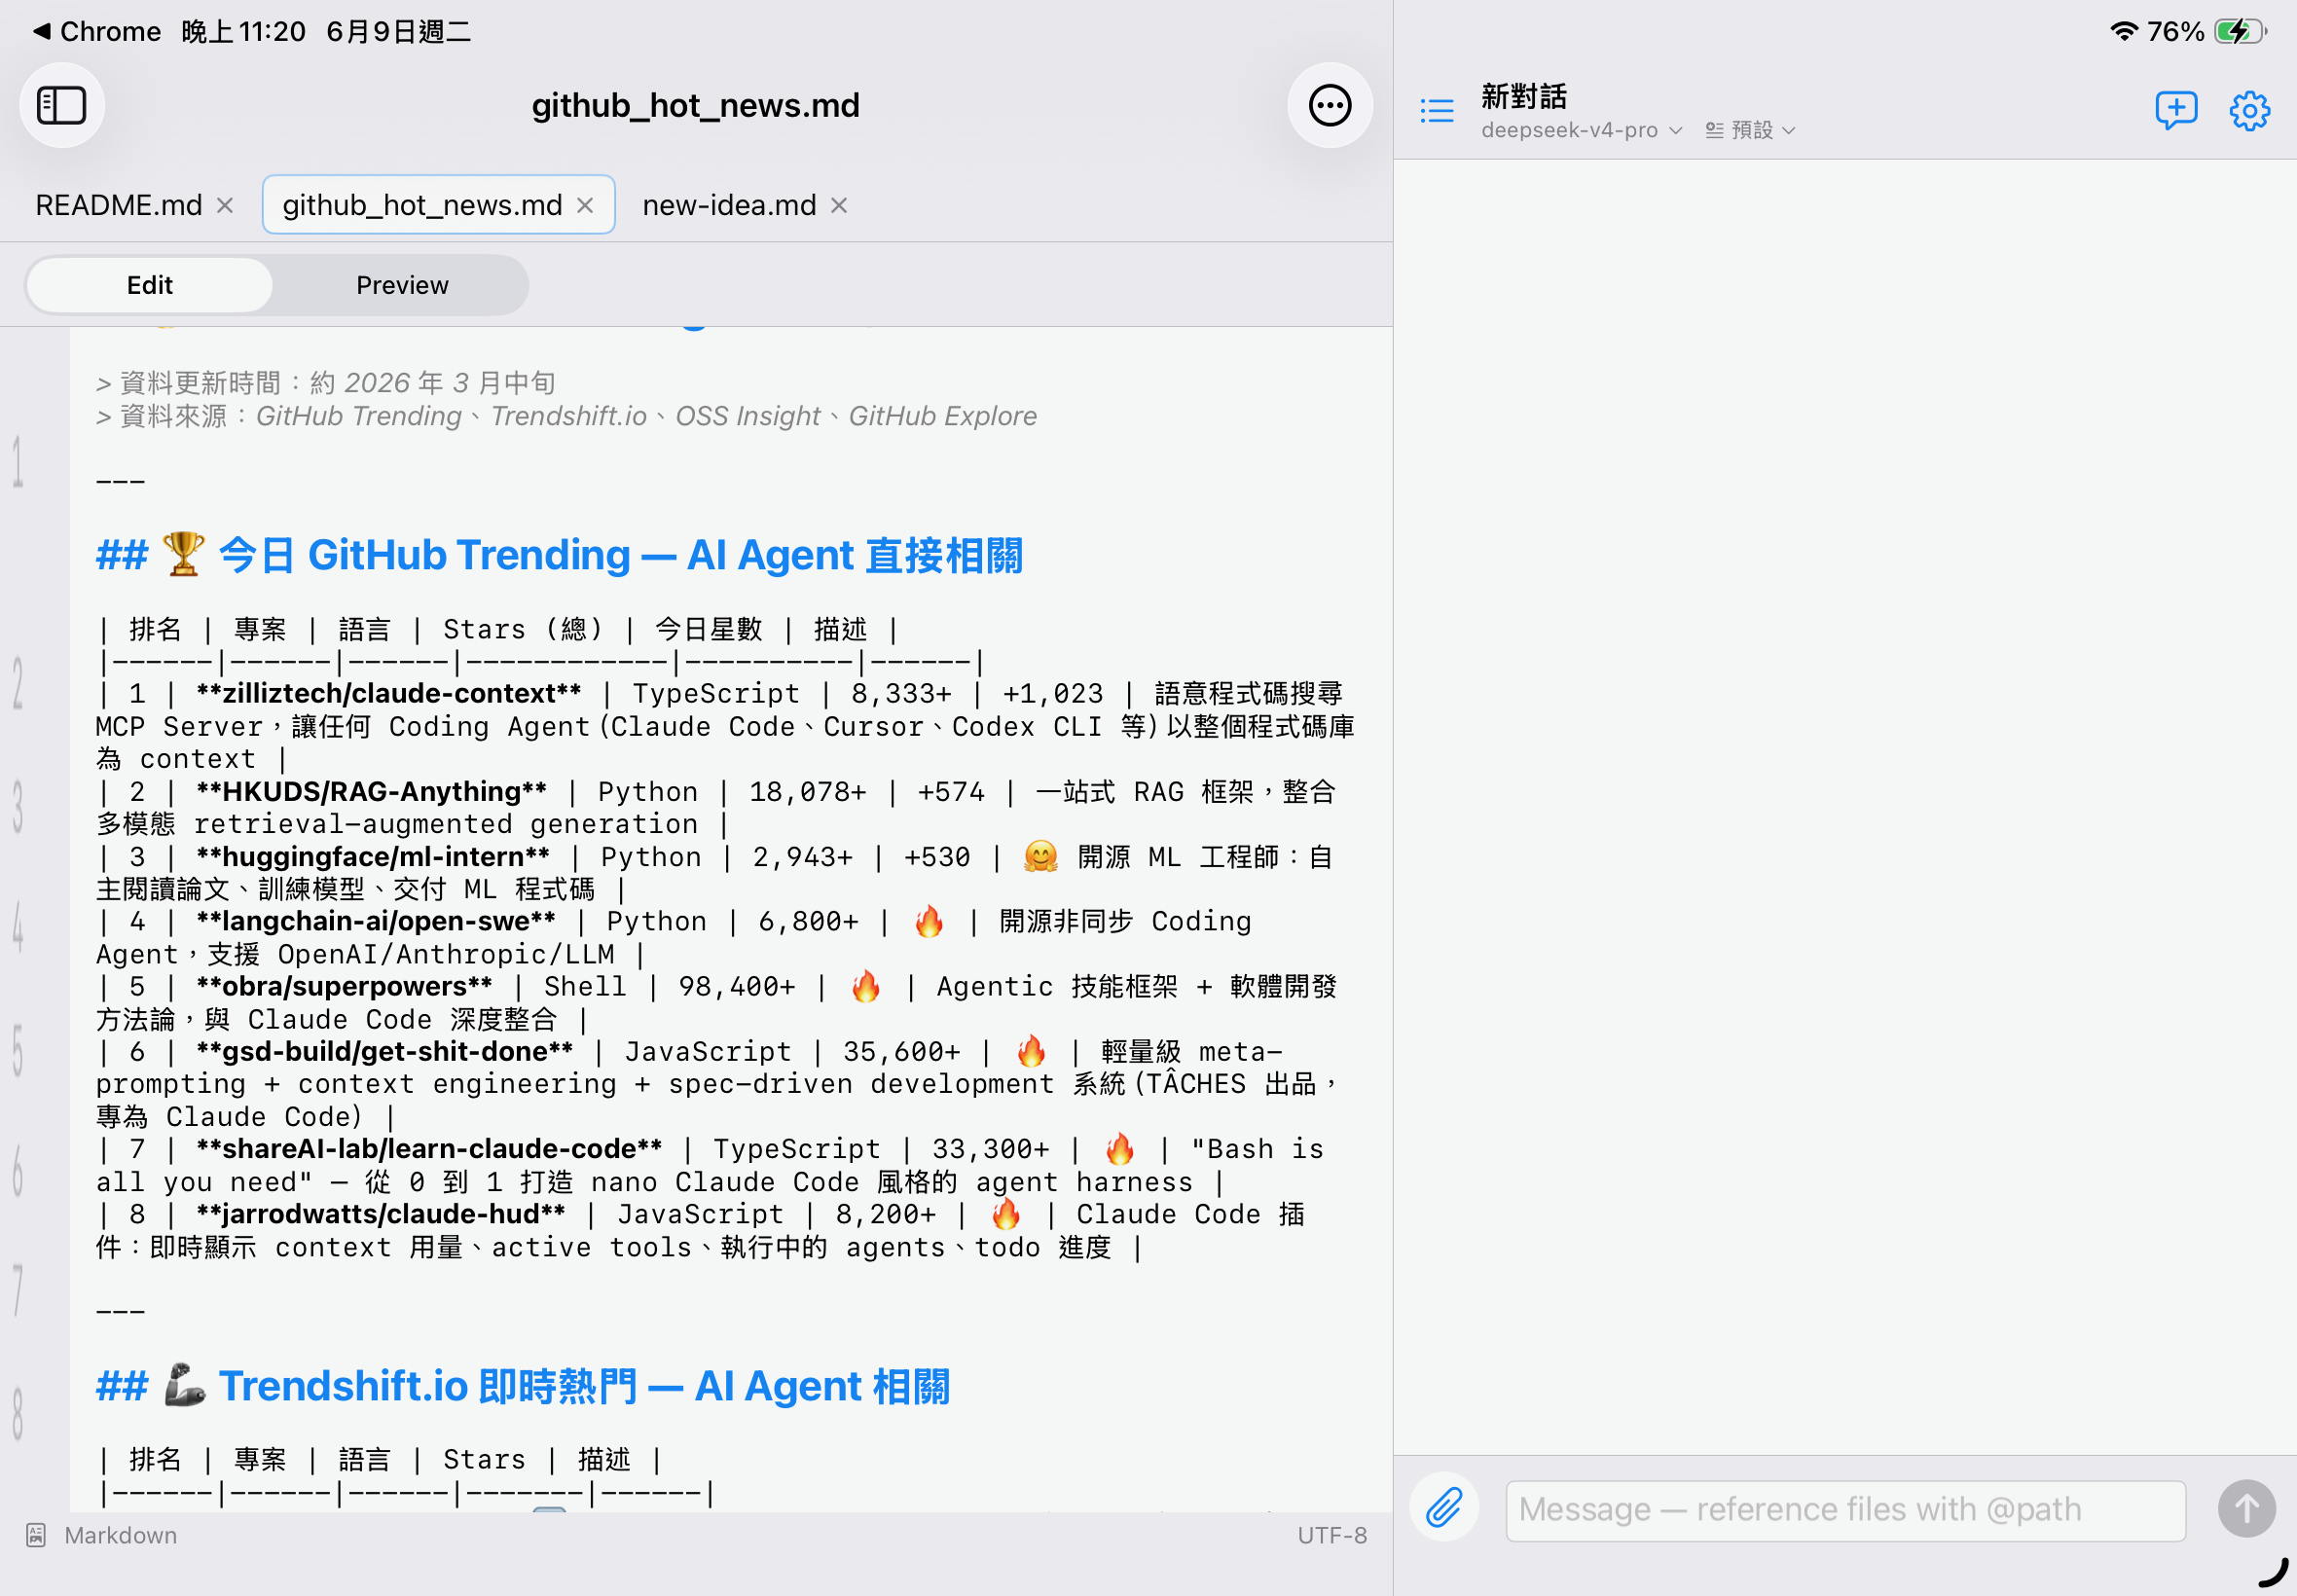The width and height of the screenshot is (2297, 1596).
Task: Click the 資料來源 quote line
Action: [566, 416]
